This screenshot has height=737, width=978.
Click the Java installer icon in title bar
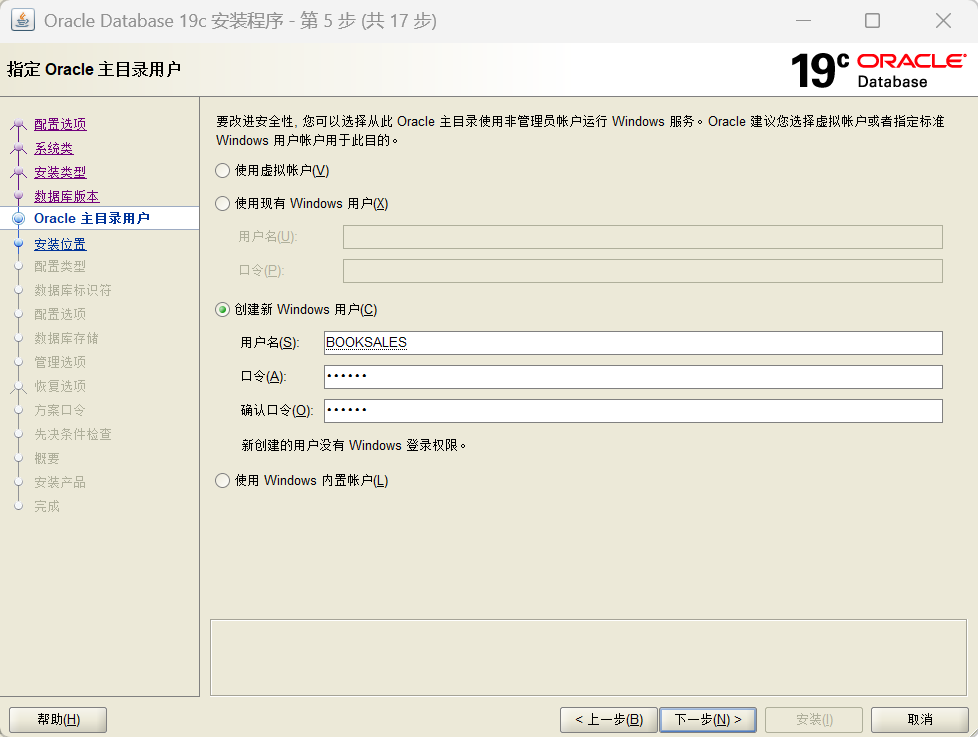pyautogui.click(x=22, y=21)
